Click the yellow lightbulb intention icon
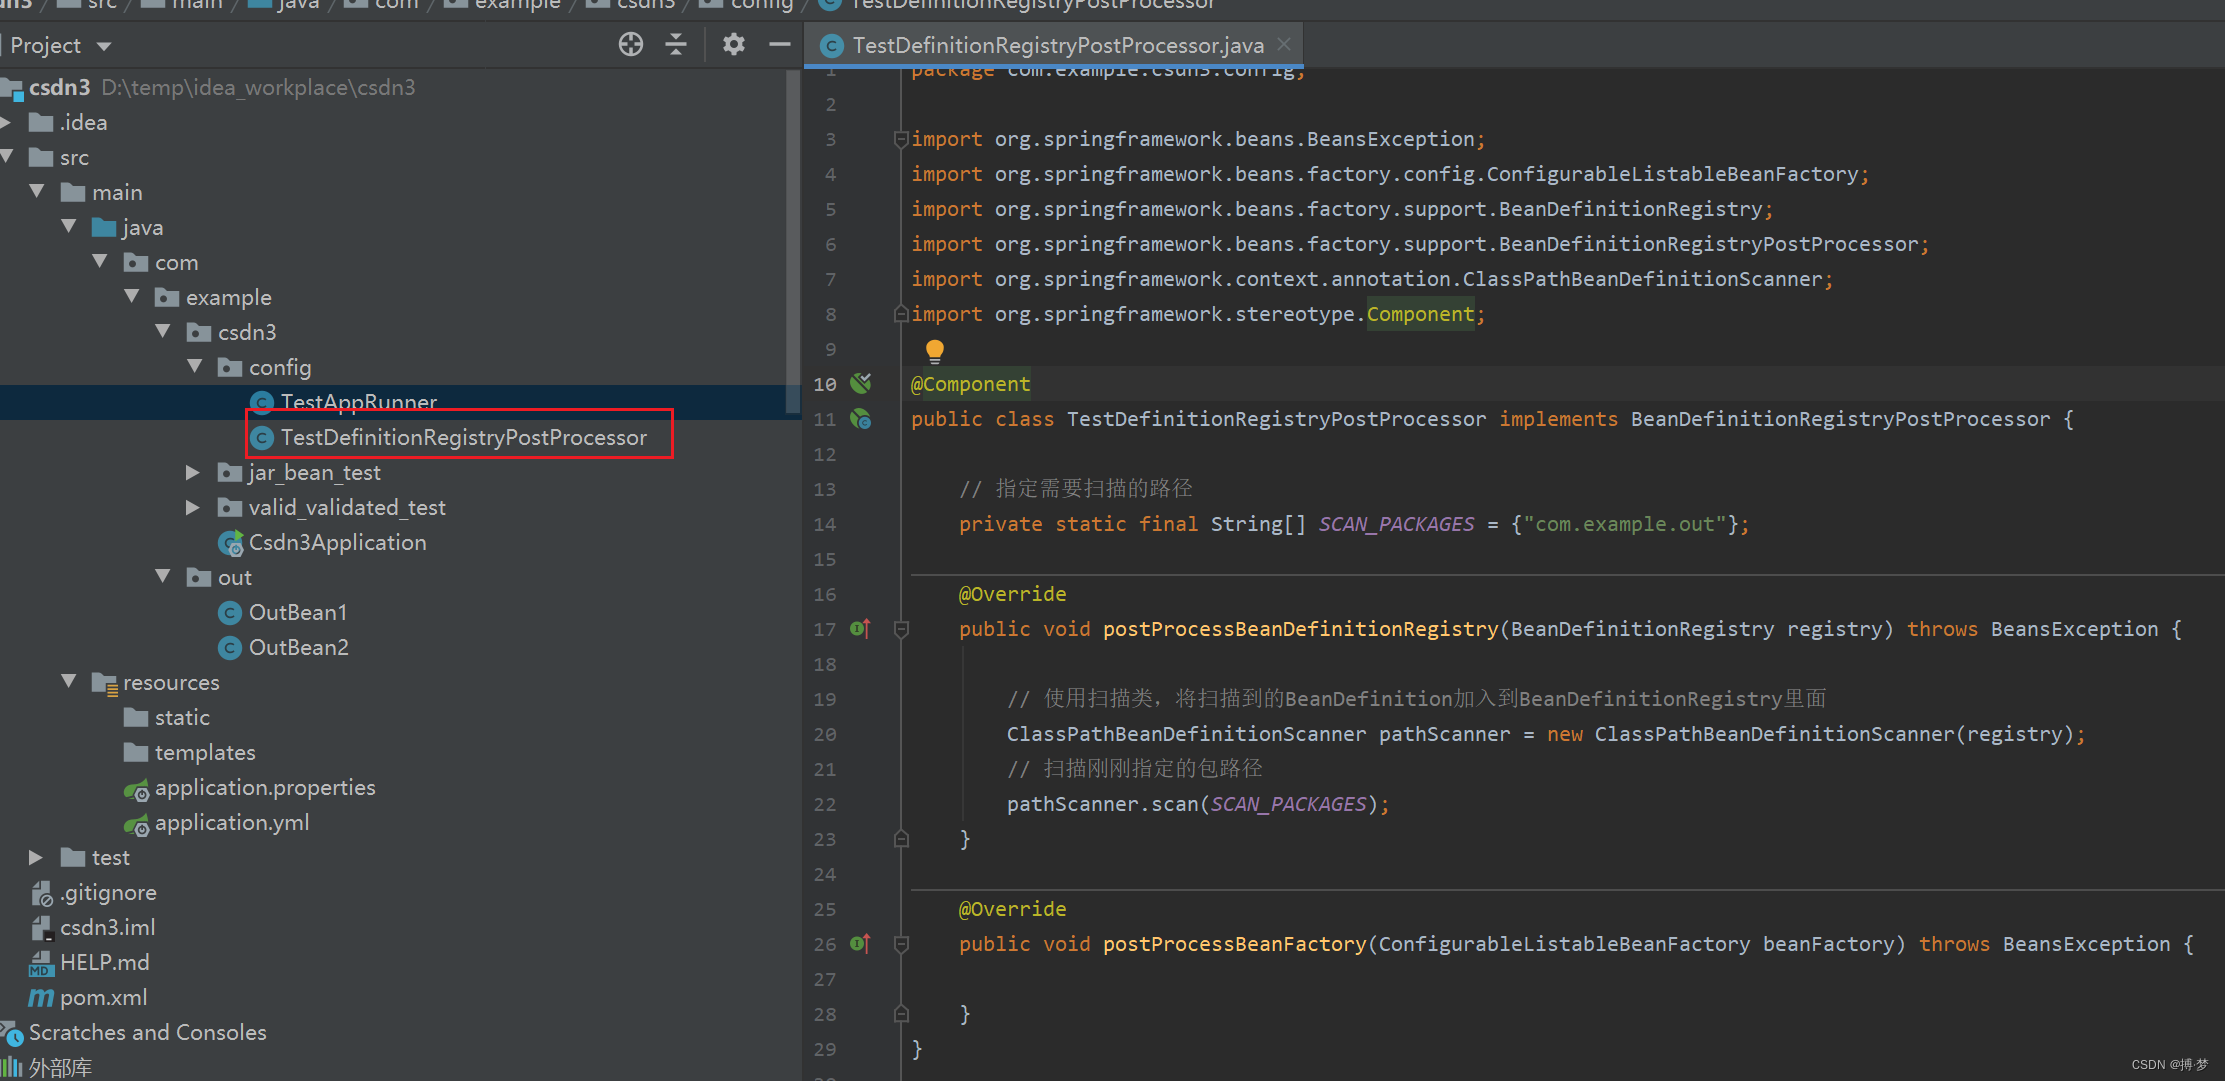Image resolution: width=2225 pixels, height=1081 pixels. tap(934, 350)
